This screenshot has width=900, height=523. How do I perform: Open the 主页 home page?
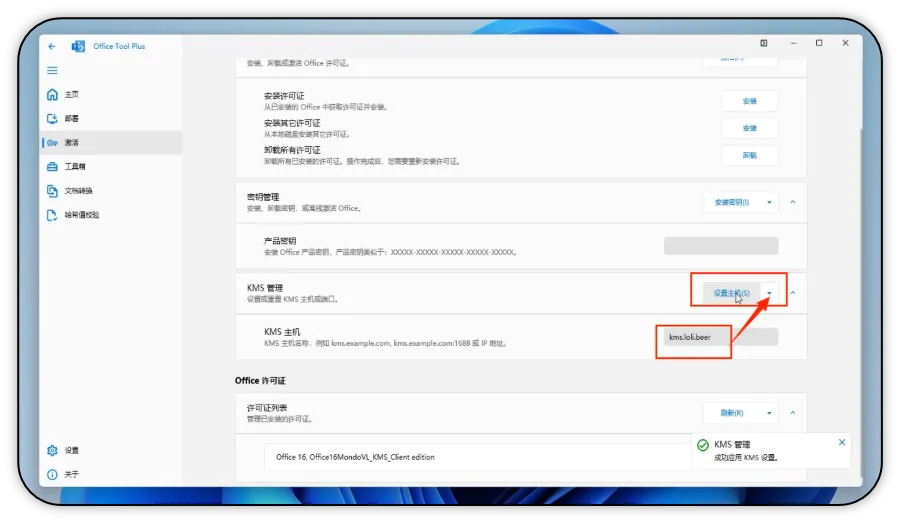tap(111, 94)
